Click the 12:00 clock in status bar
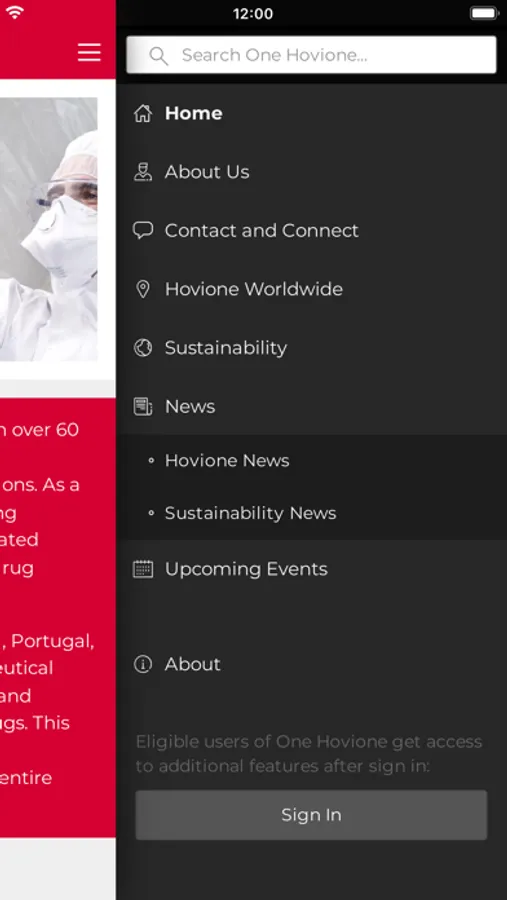Image resolution: width=507 pixels, height=900 pixels. 253,14
